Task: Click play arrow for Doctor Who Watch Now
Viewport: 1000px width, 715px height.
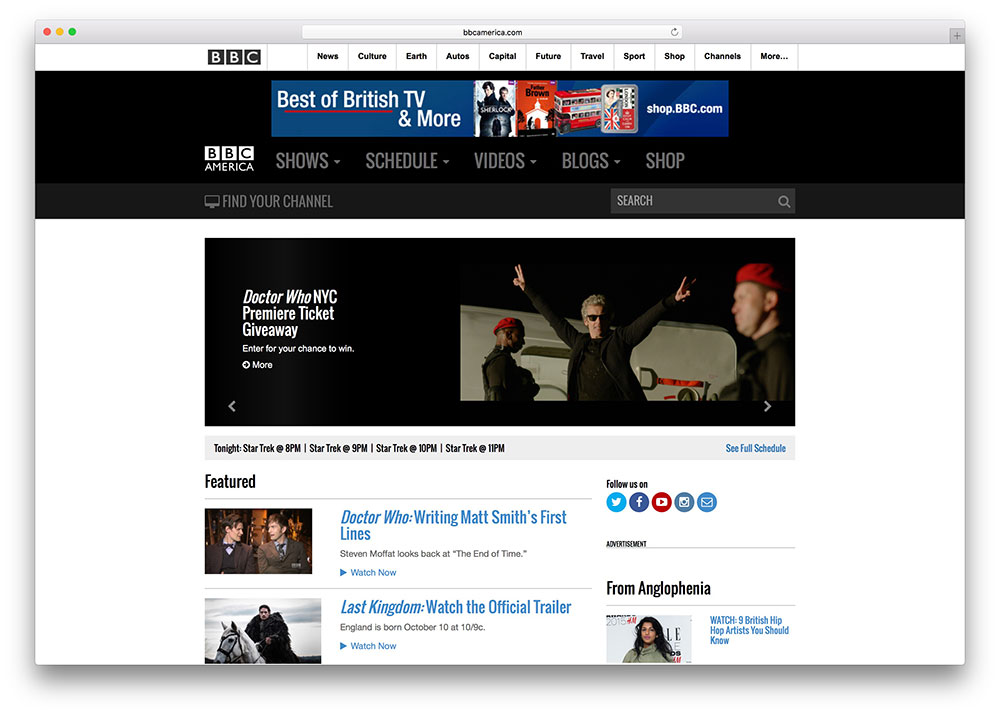Action: point(343,573)
